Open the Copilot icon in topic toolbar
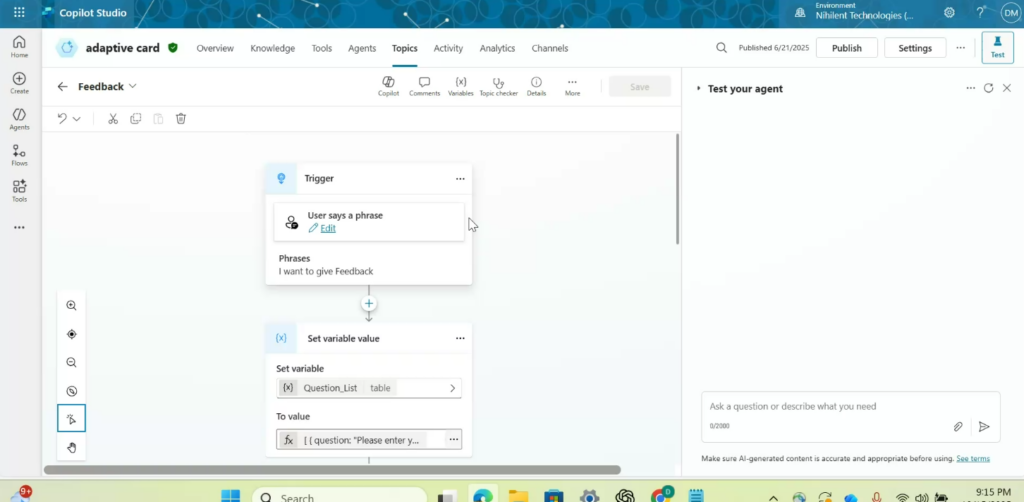The width and height of the screenshot is (1024, 502). pyautogui.click(x=388, y=86)
